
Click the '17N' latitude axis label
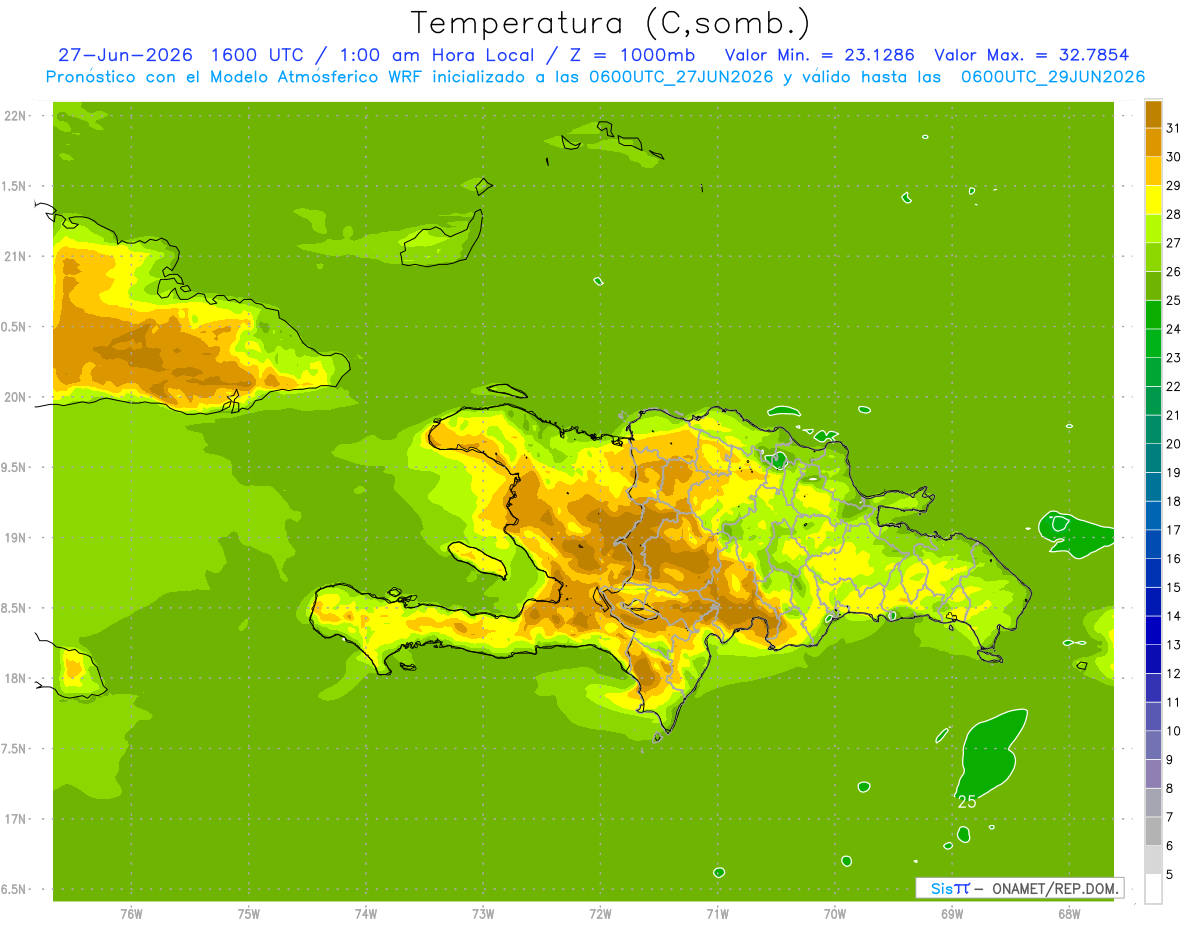click(17, 819)
